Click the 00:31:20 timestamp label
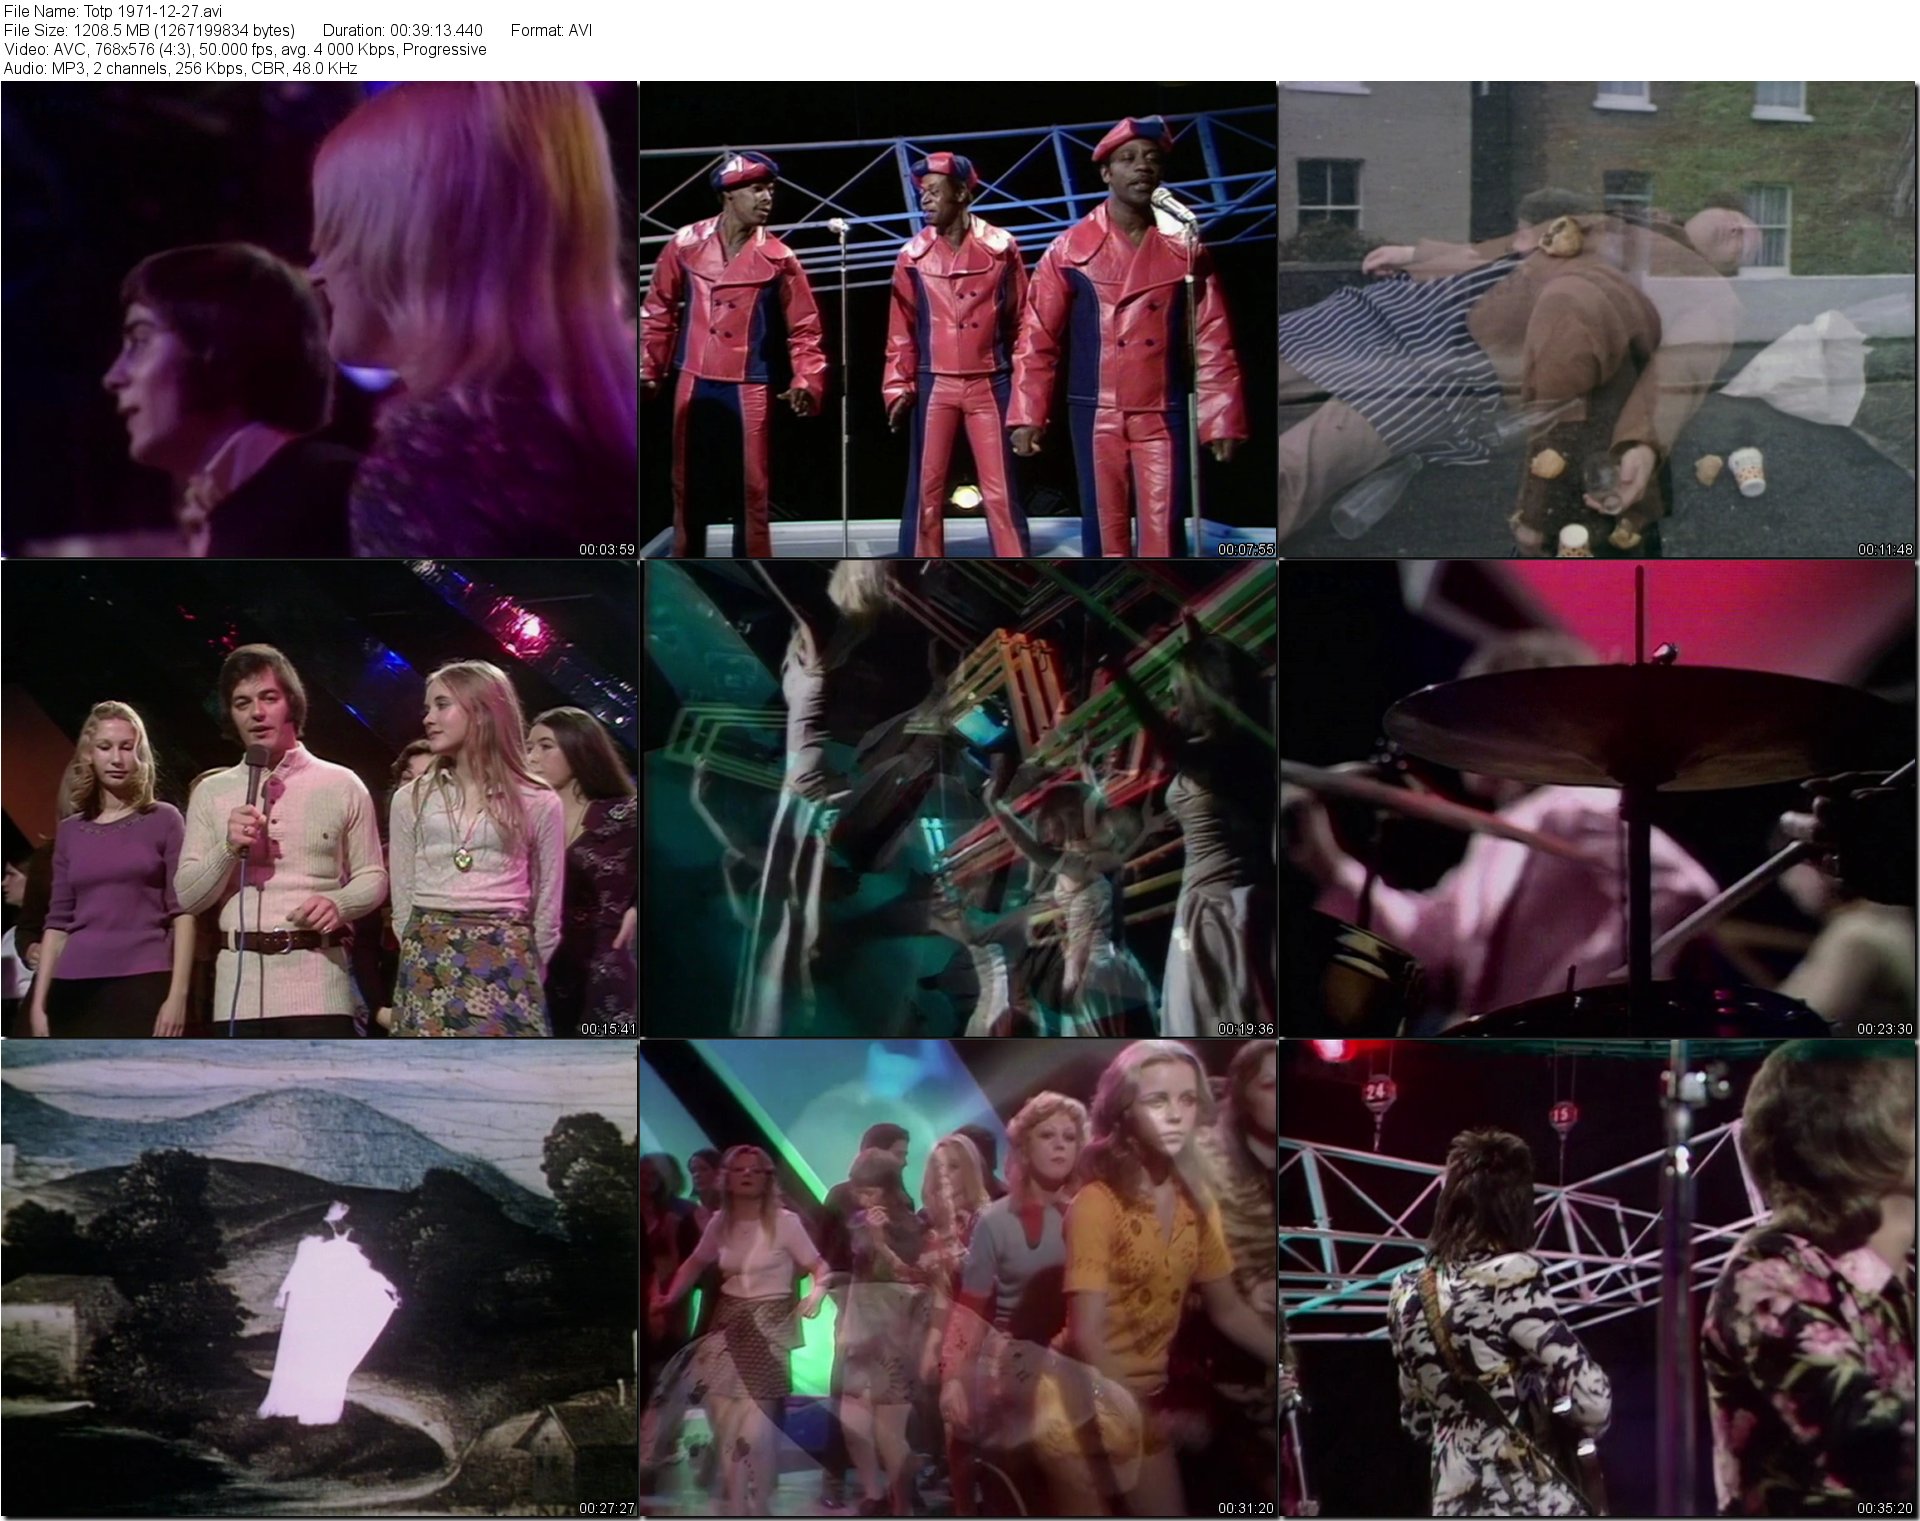 (x=1245, y=1508)
